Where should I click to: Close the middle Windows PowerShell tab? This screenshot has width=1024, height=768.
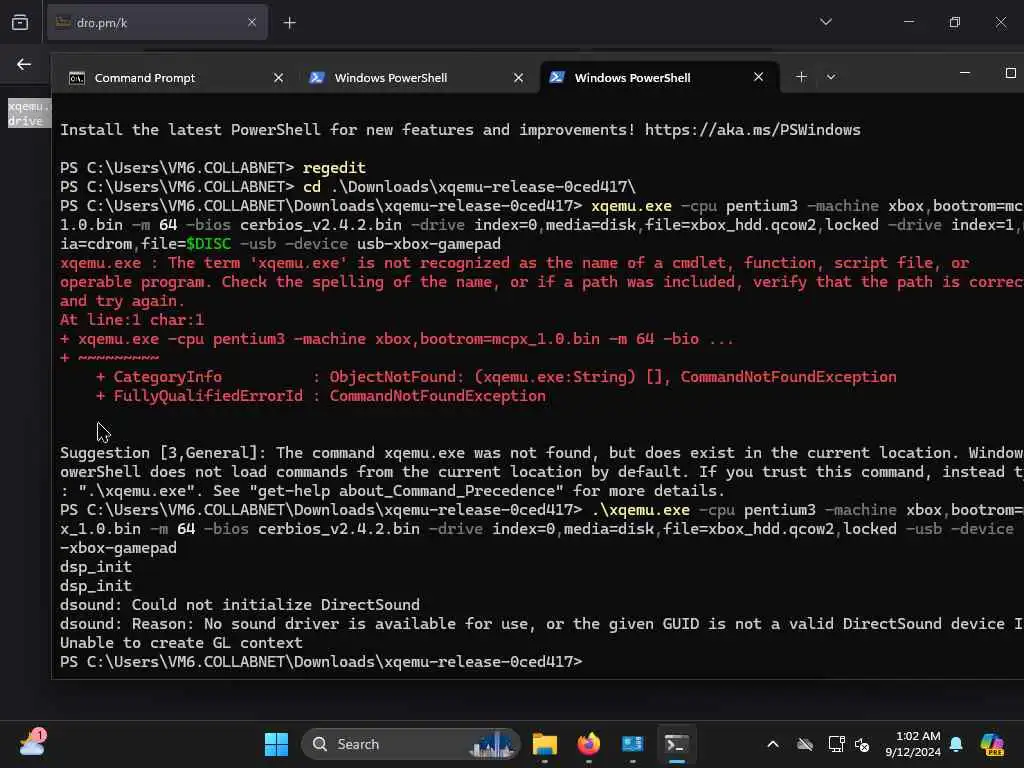pos(519,78)
